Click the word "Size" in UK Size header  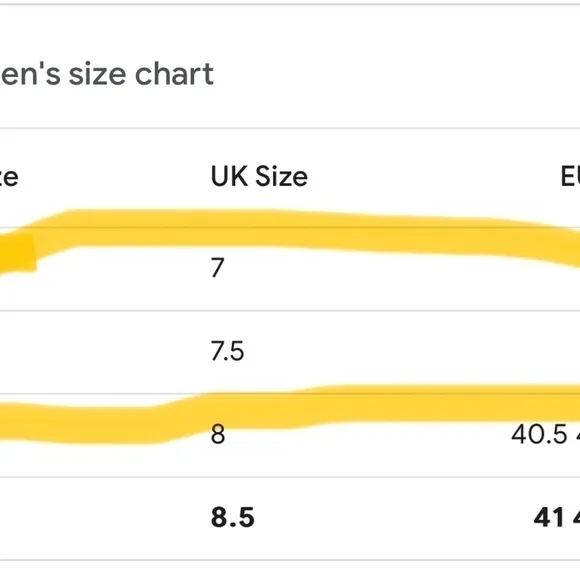pos(281,176)
